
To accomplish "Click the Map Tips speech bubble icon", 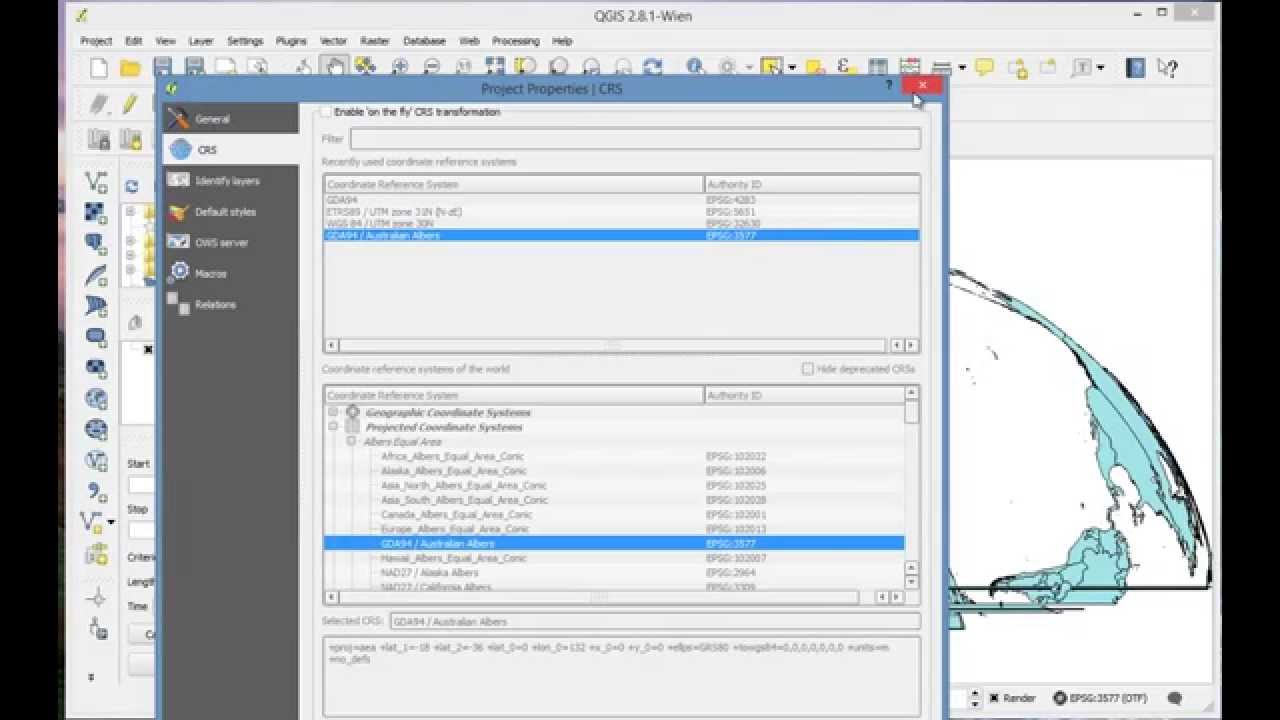I will 985,67.
